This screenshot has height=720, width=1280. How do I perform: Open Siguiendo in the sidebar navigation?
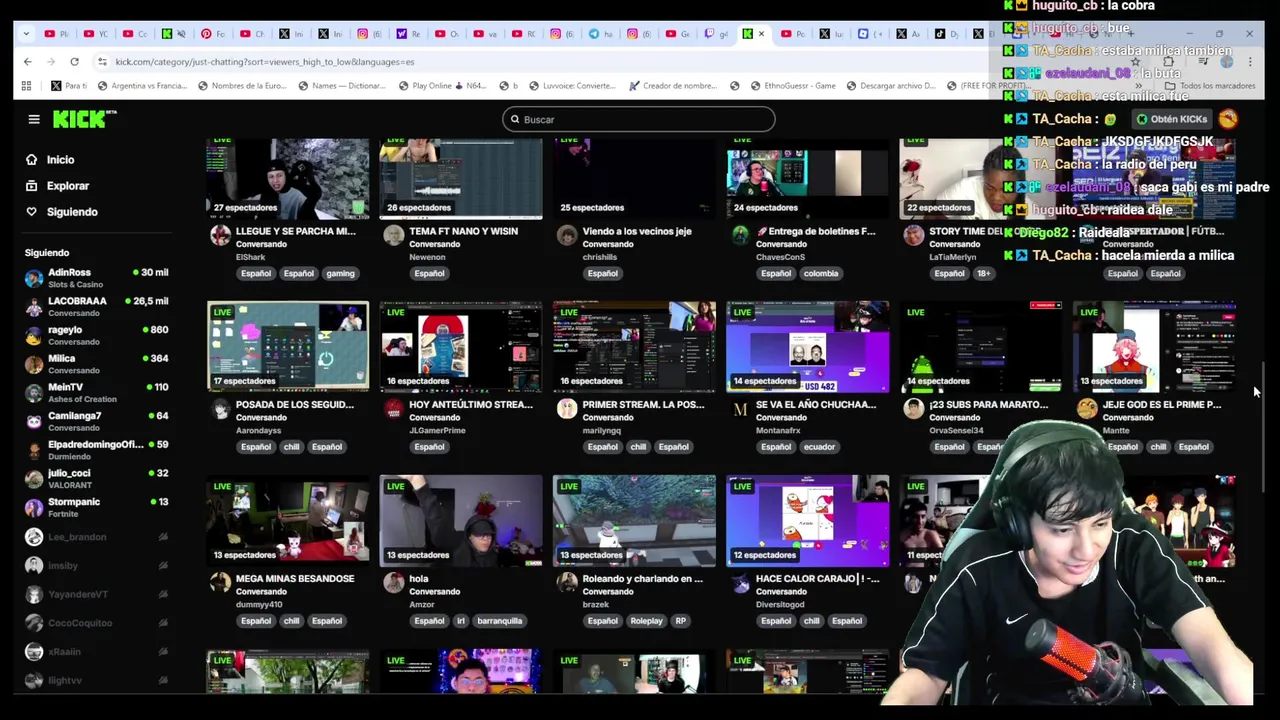click(71, 212)
